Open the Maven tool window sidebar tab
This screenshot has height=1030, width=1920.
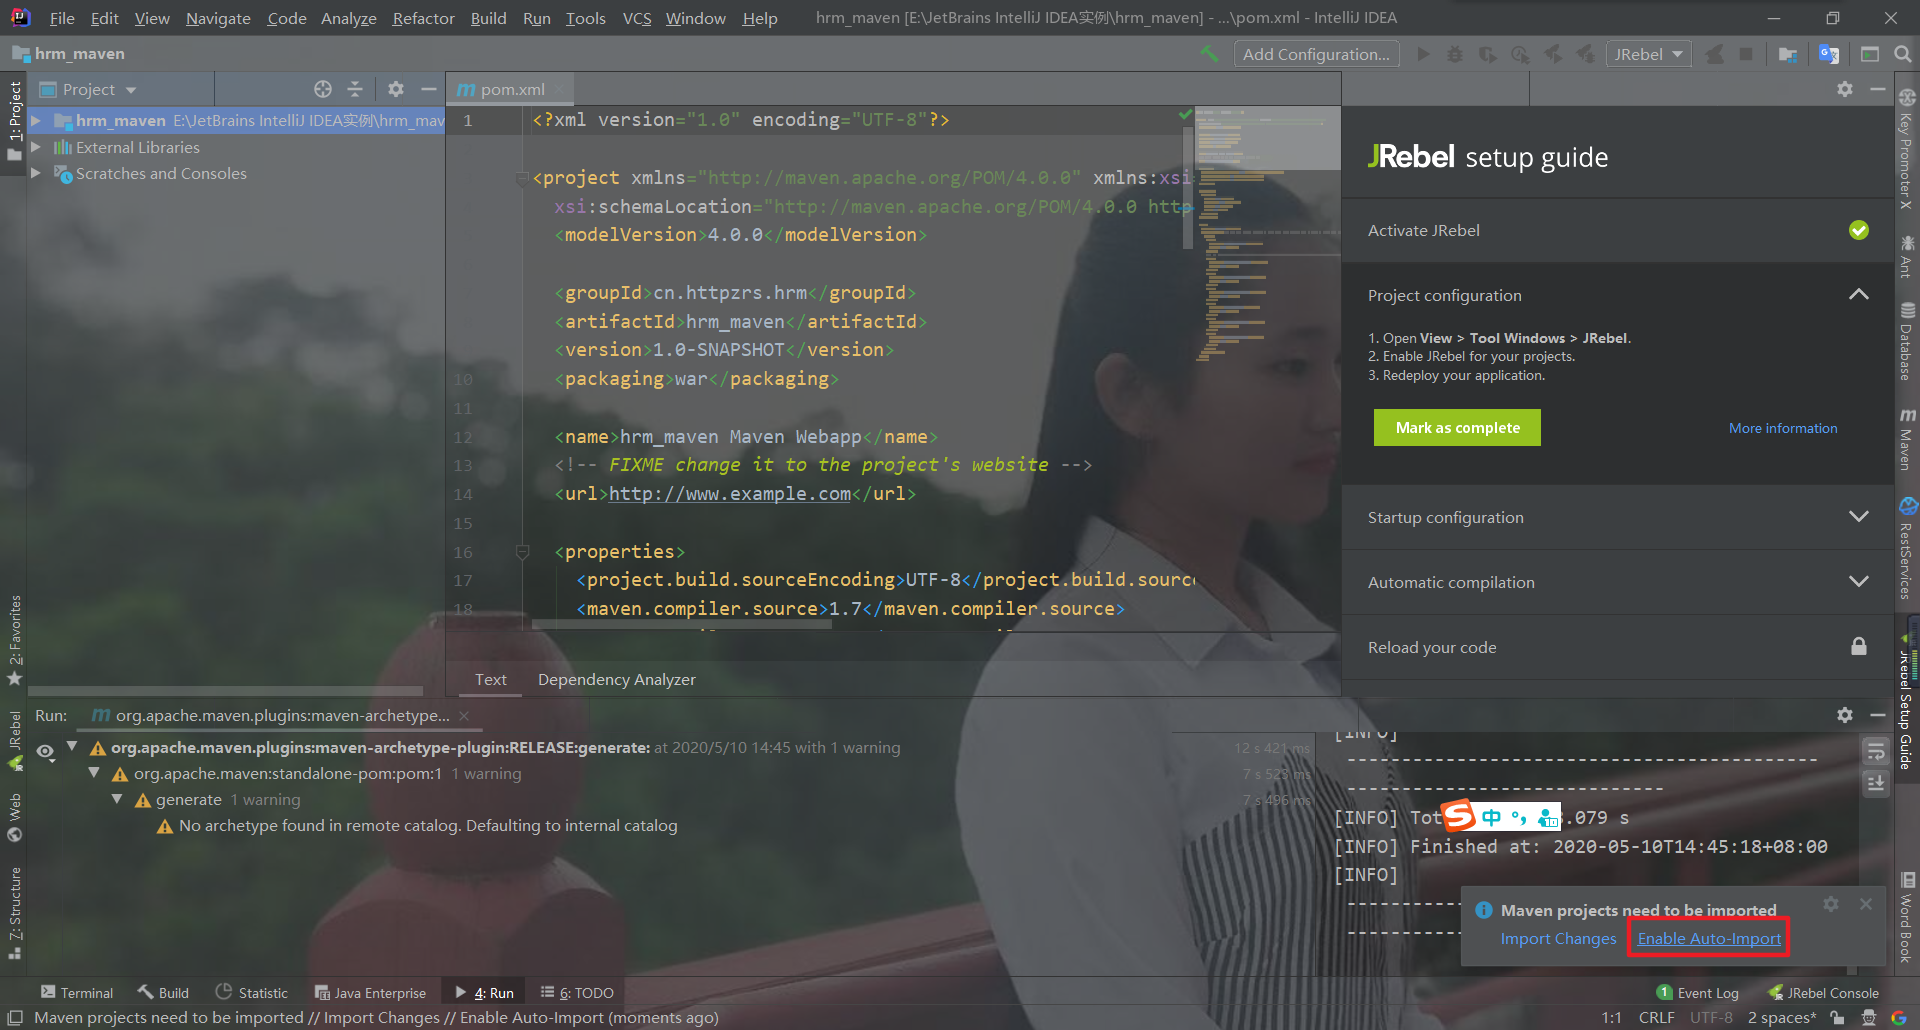1907,438
